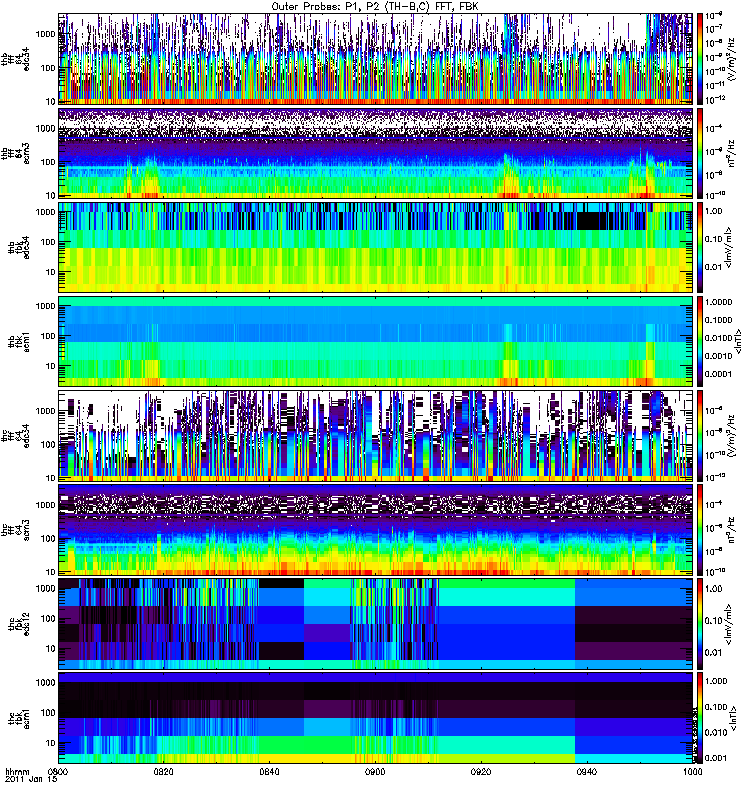Screen dimensions: 750x800
Task: Select the 0900 time axis label
Action: (x=375, y=771)
